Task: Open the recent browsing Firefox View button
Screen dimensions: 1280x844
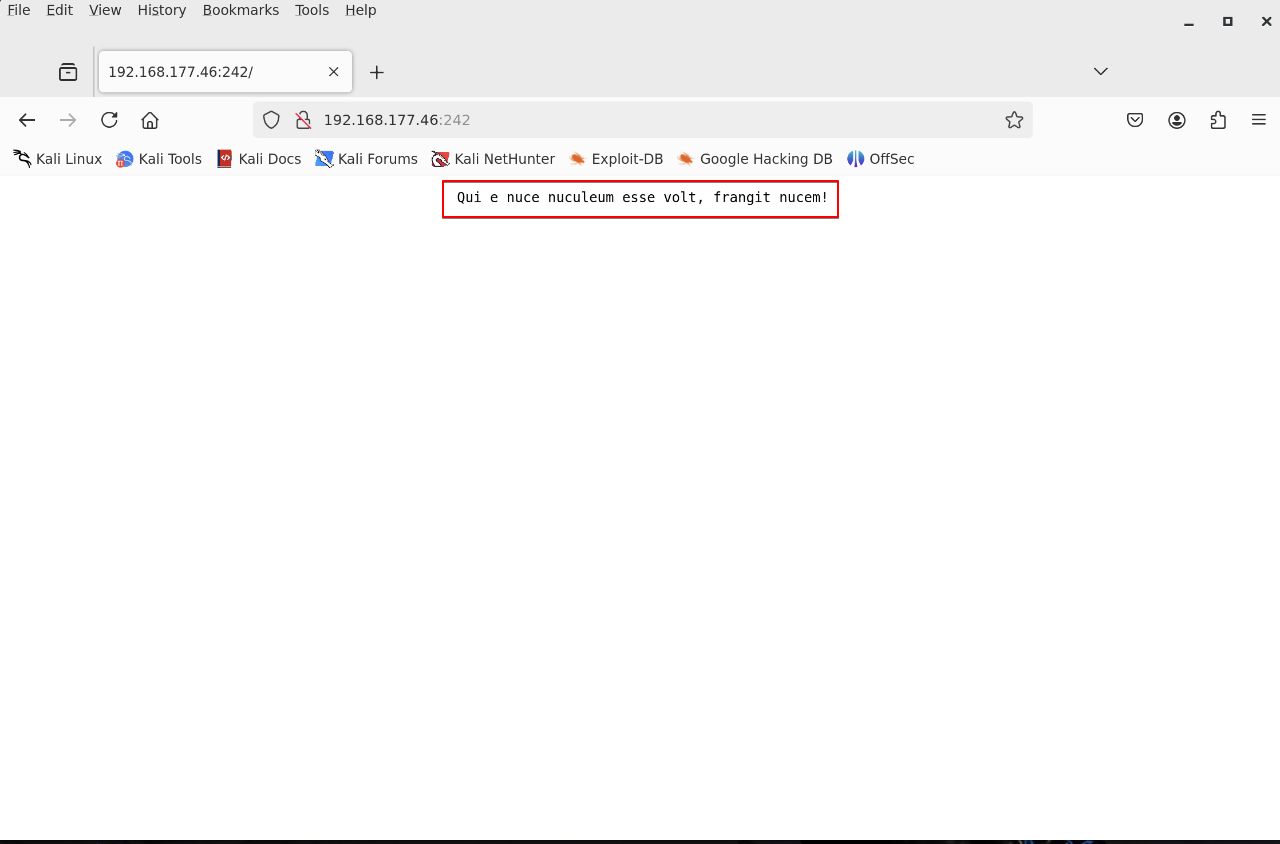Action: click(68, 72)
